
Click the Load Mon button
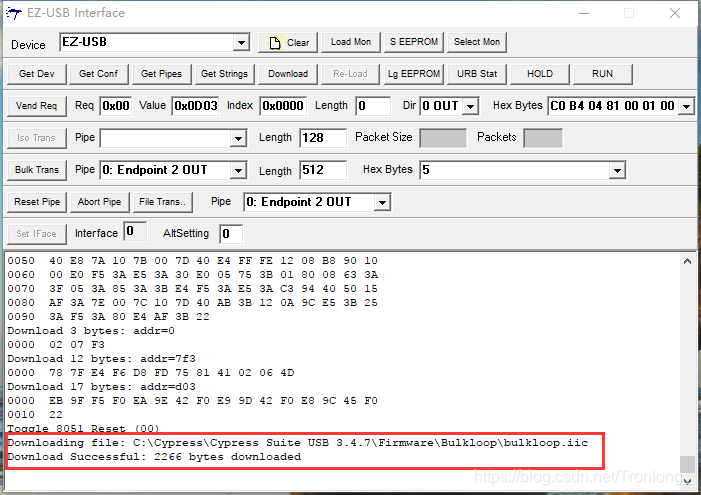(x=351, y=42)
